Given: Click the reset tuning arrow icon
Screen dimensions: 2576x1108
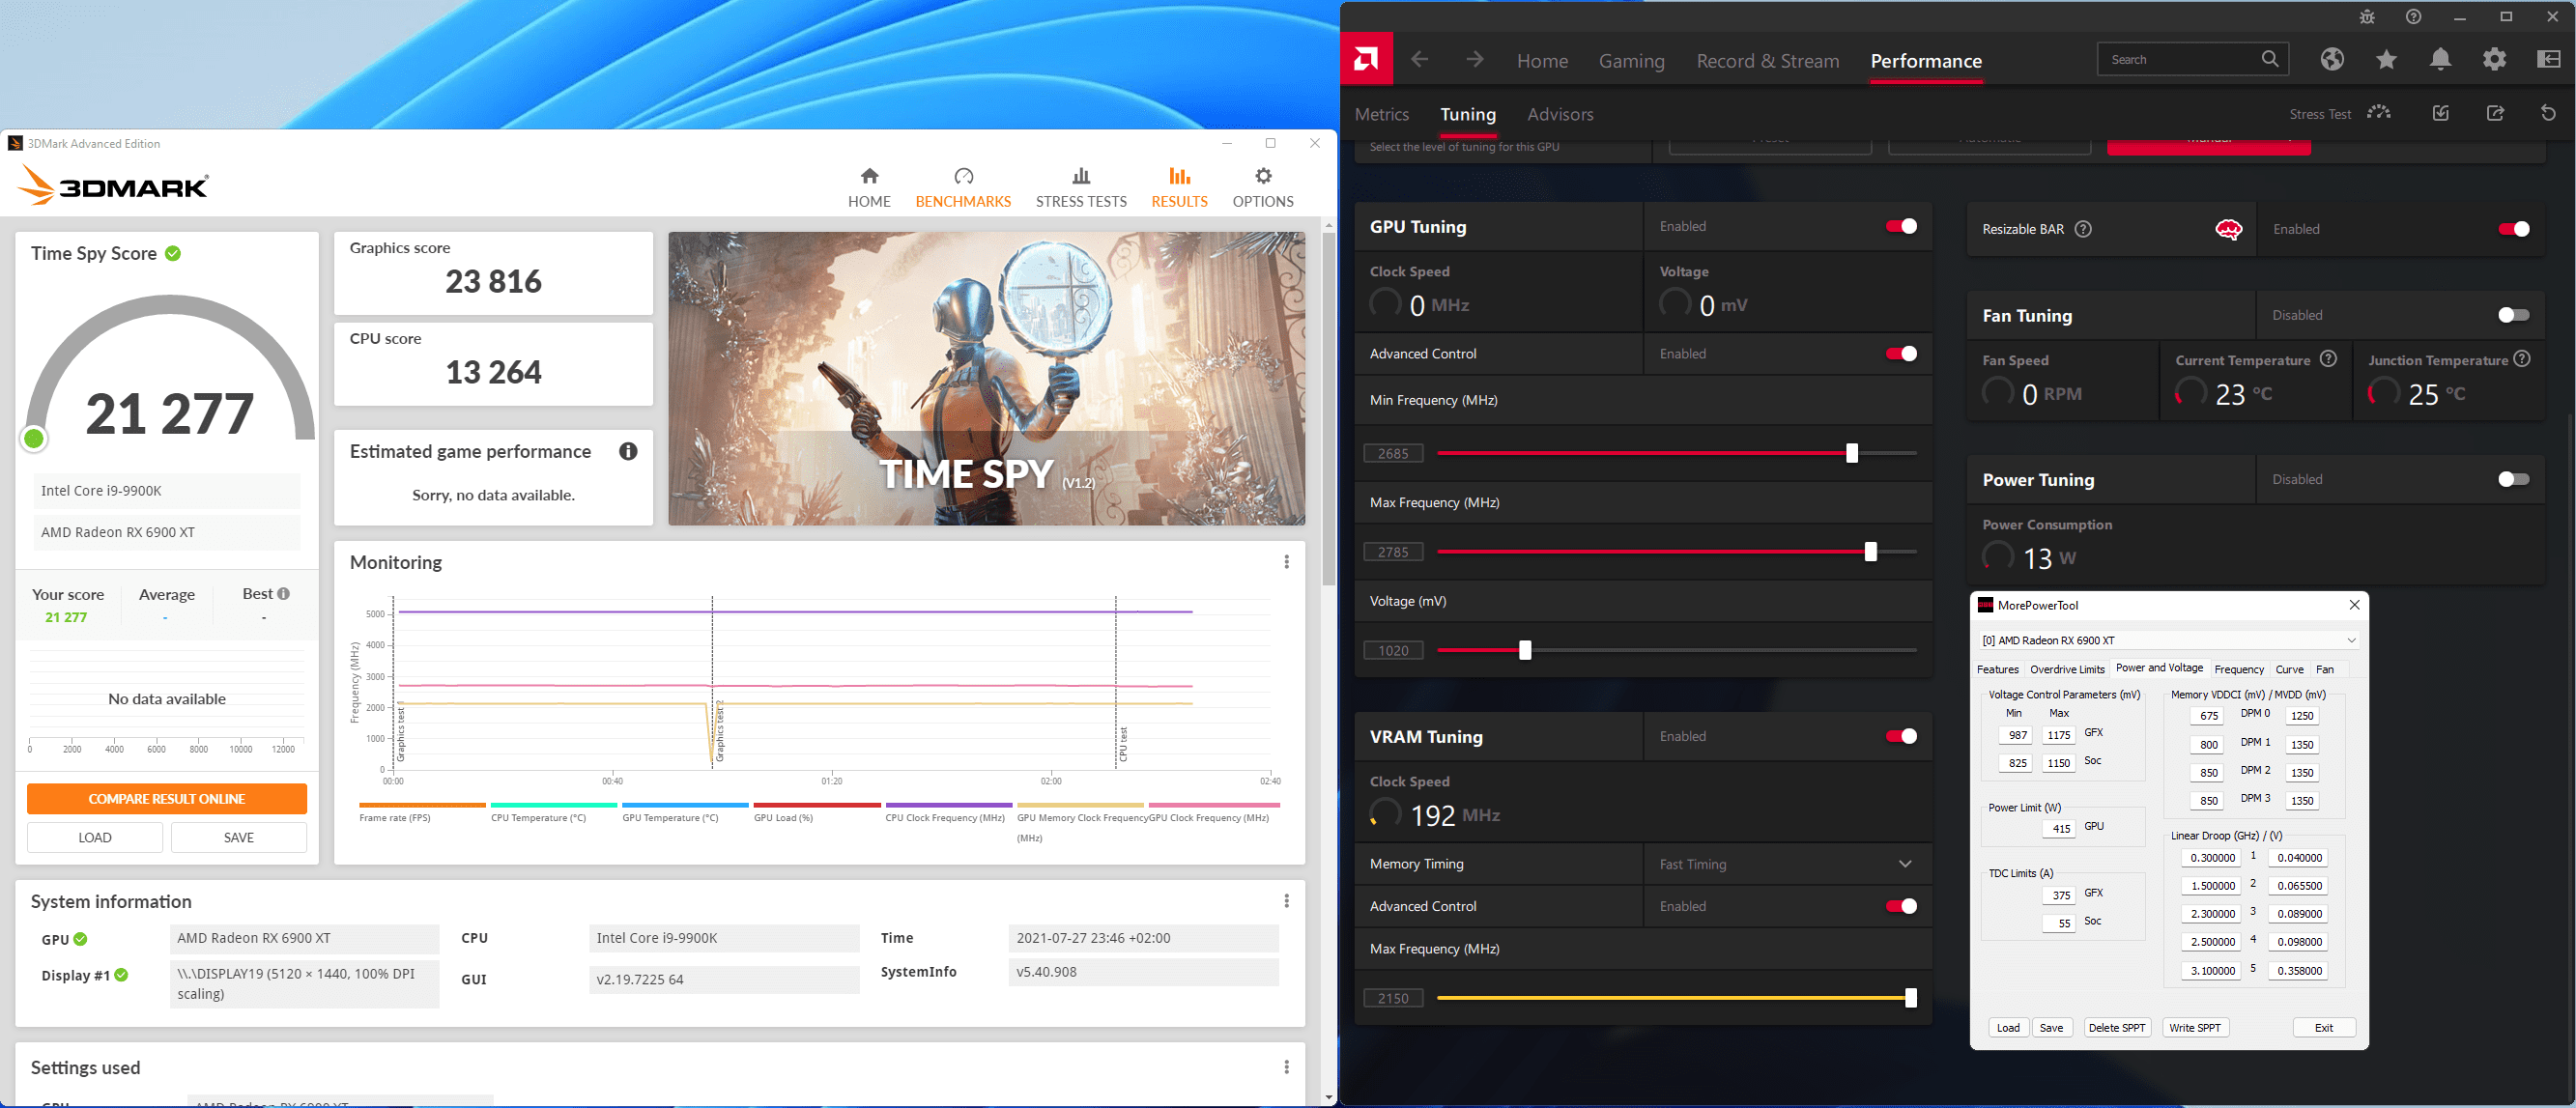Looking at the screenshot, I should [x=2547, y=114].
